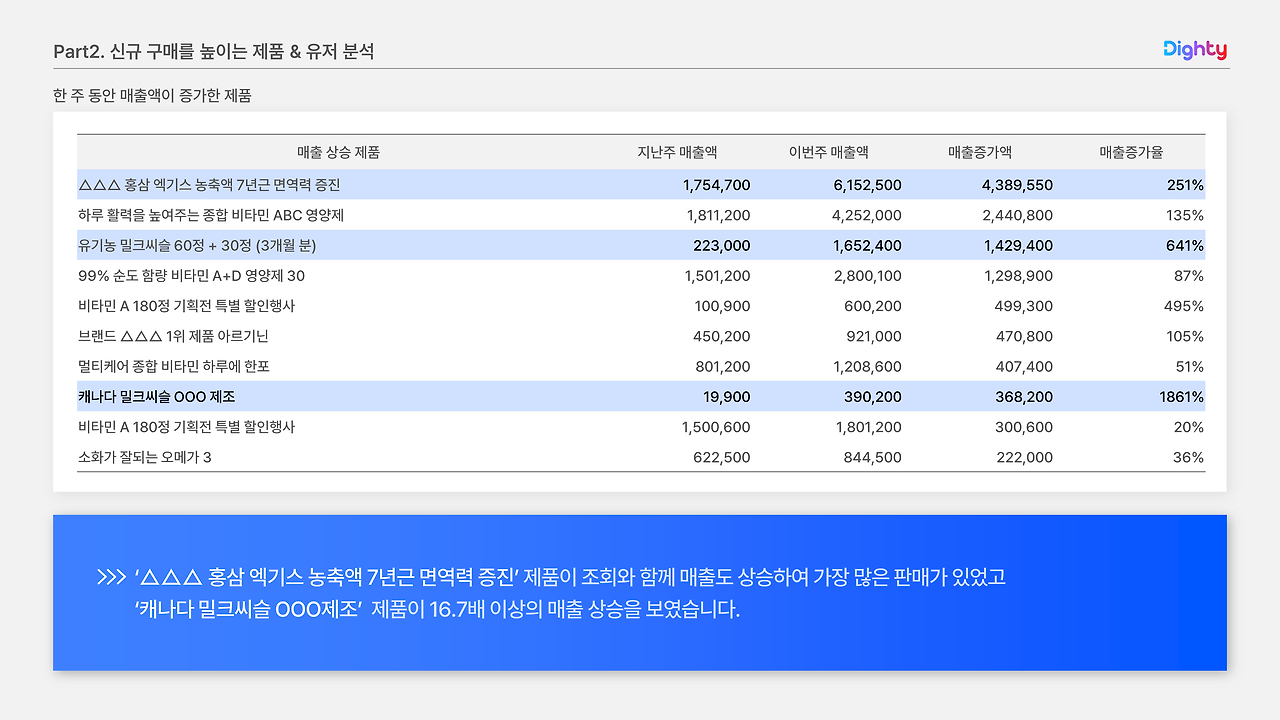Click the sales increase 2,440,800

coord(1019,215)
